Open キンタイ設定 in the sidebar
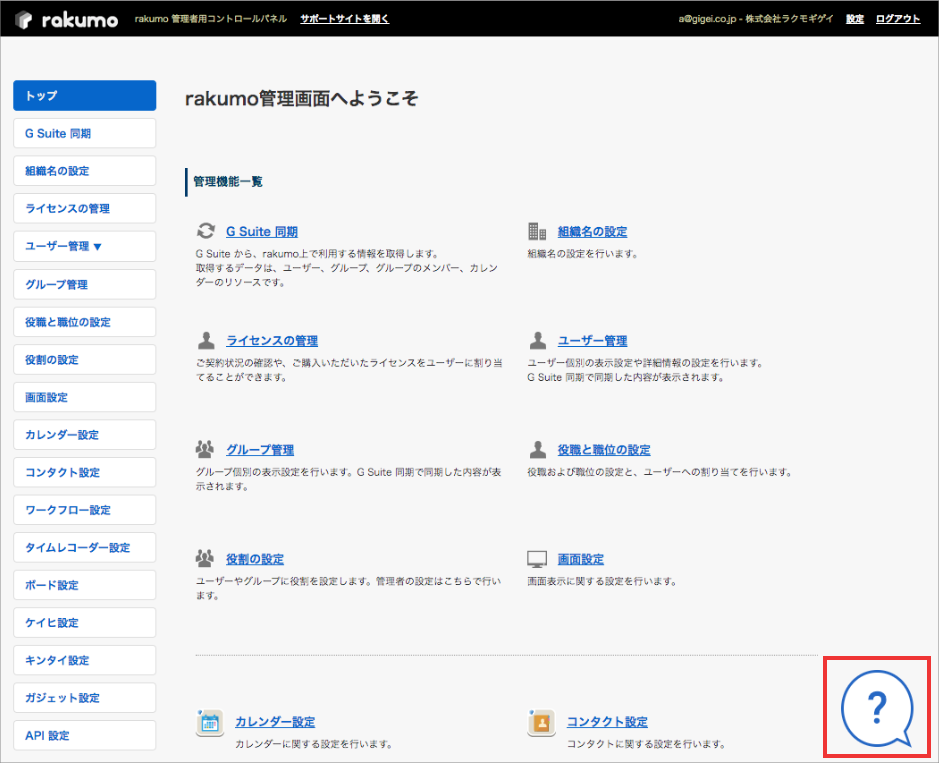The width and height of the screenshot is (939, 763). [84, 661]
